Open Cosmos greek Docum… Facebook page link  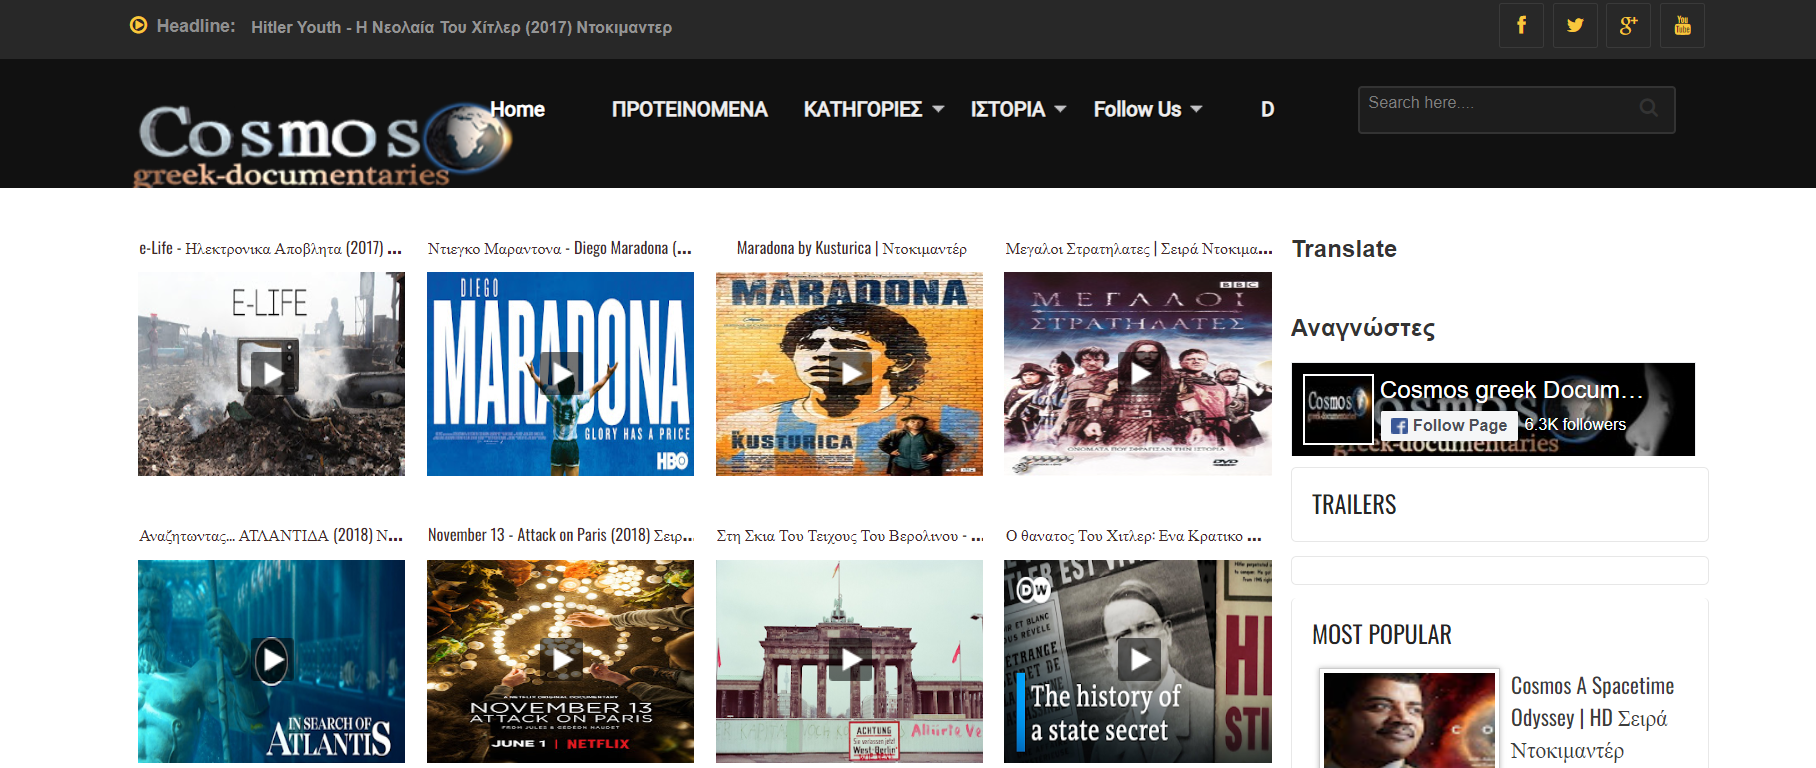[x=1511, y=390]
